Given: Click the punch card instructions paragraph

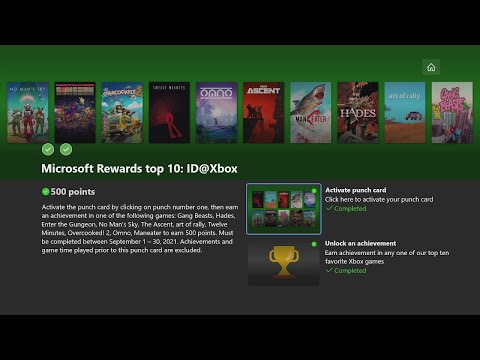Looking at the screenshot, I should 140,229.
